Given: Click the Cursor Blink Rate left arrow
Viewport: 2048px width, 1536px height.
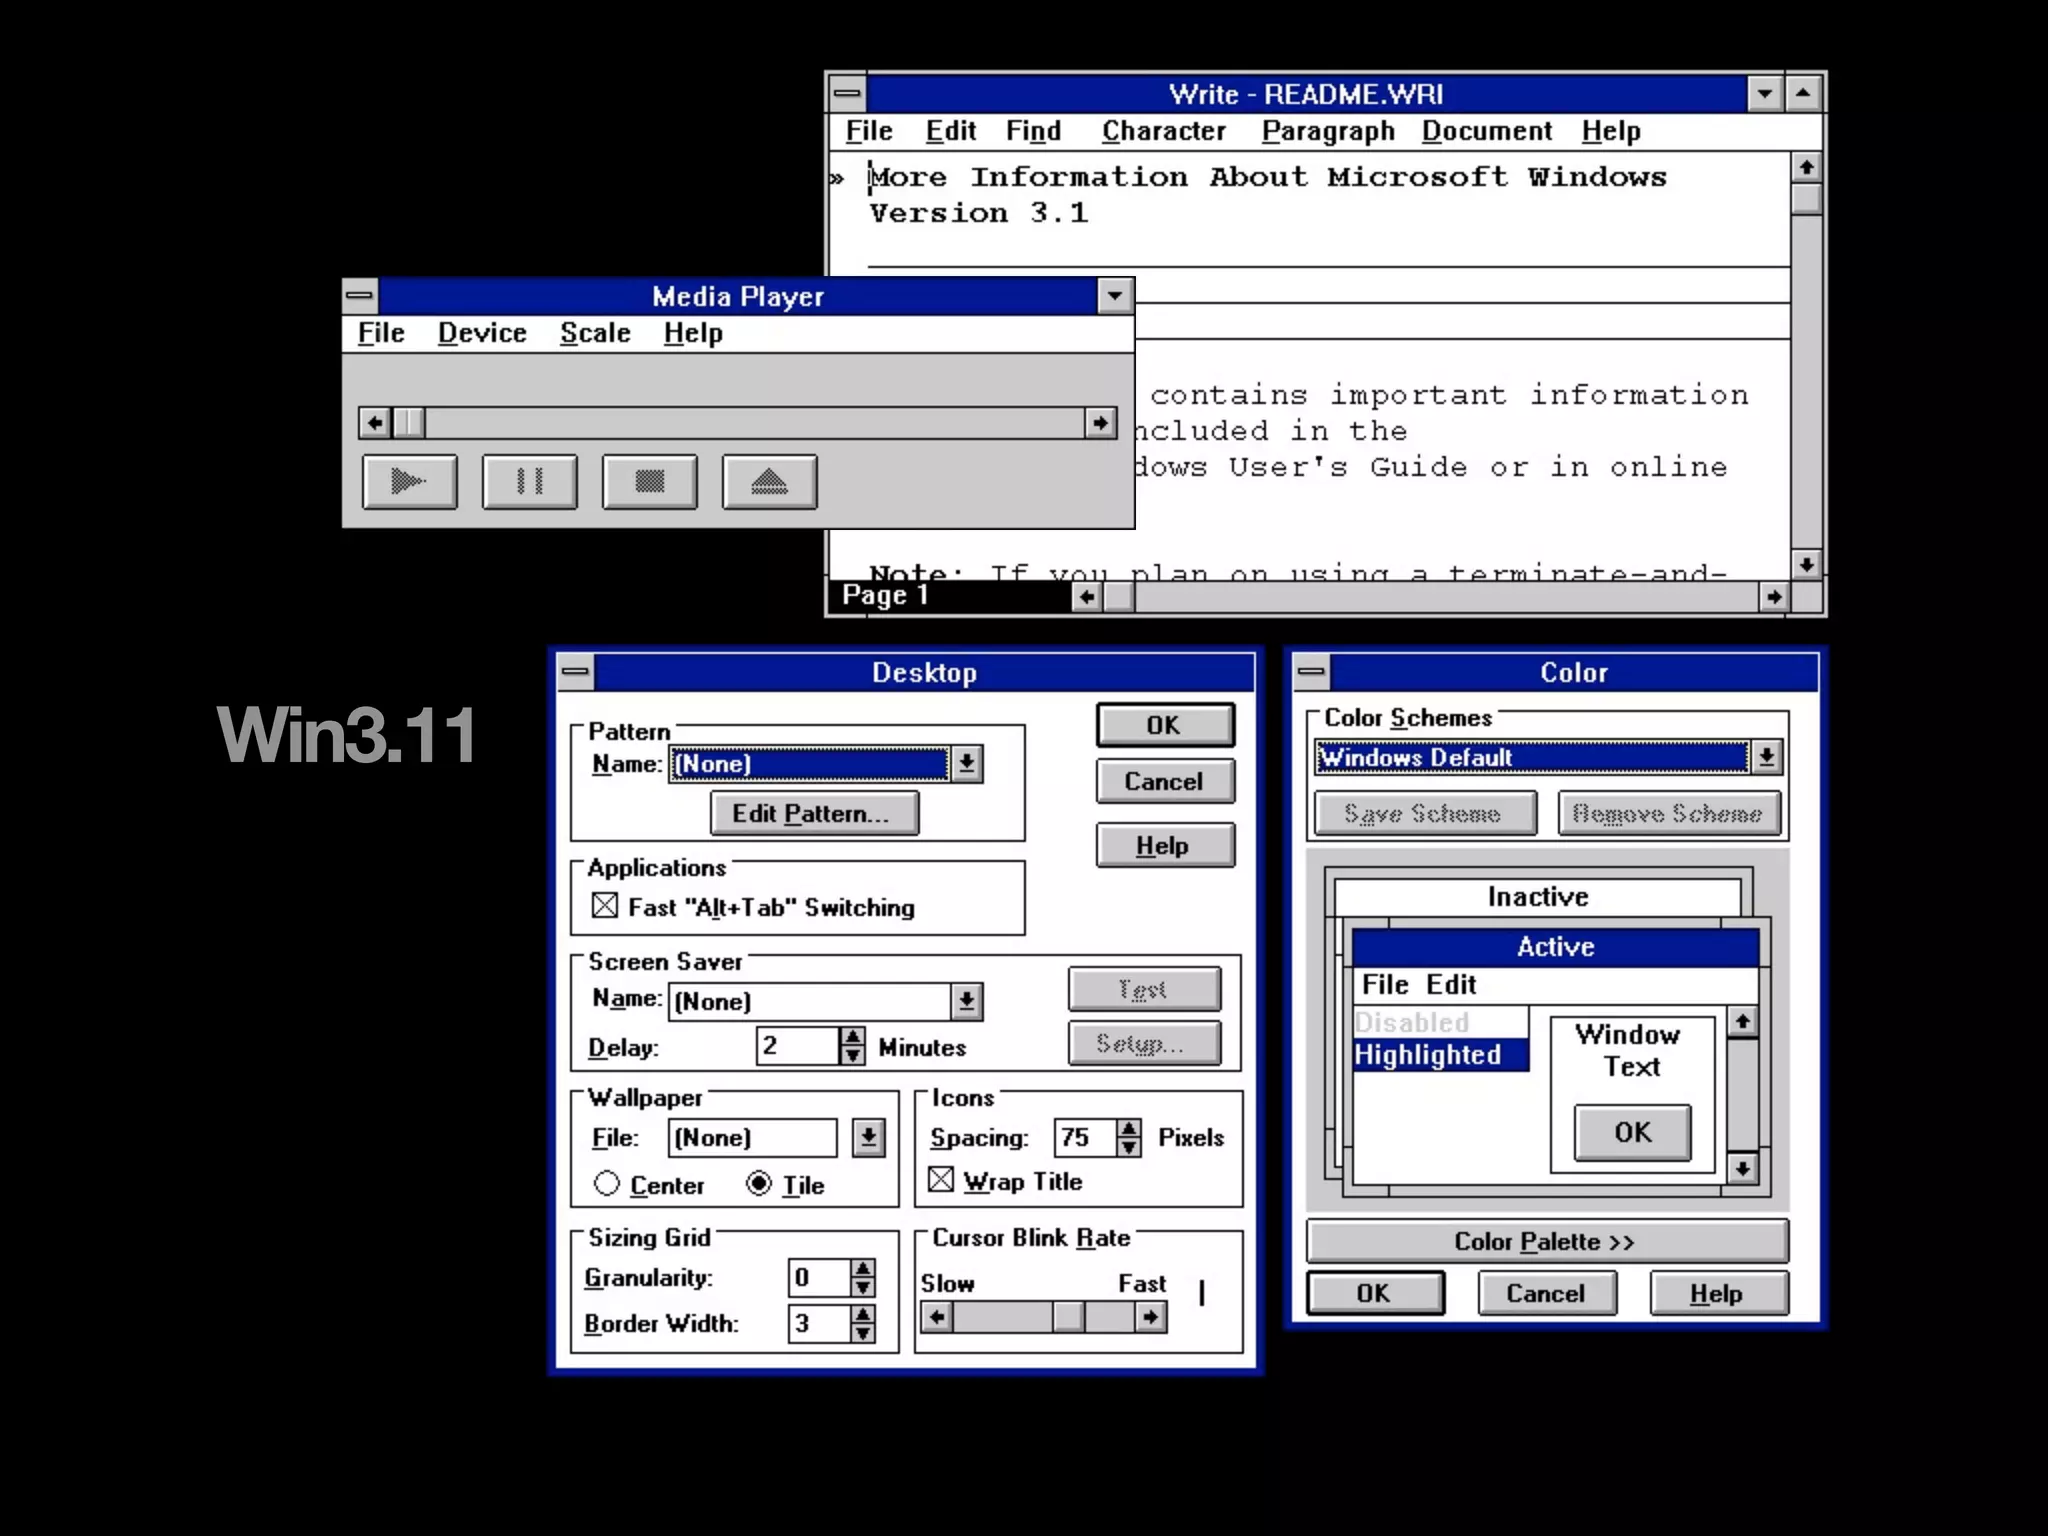Looking at the screenshot, I should (x=937, y=1317).
